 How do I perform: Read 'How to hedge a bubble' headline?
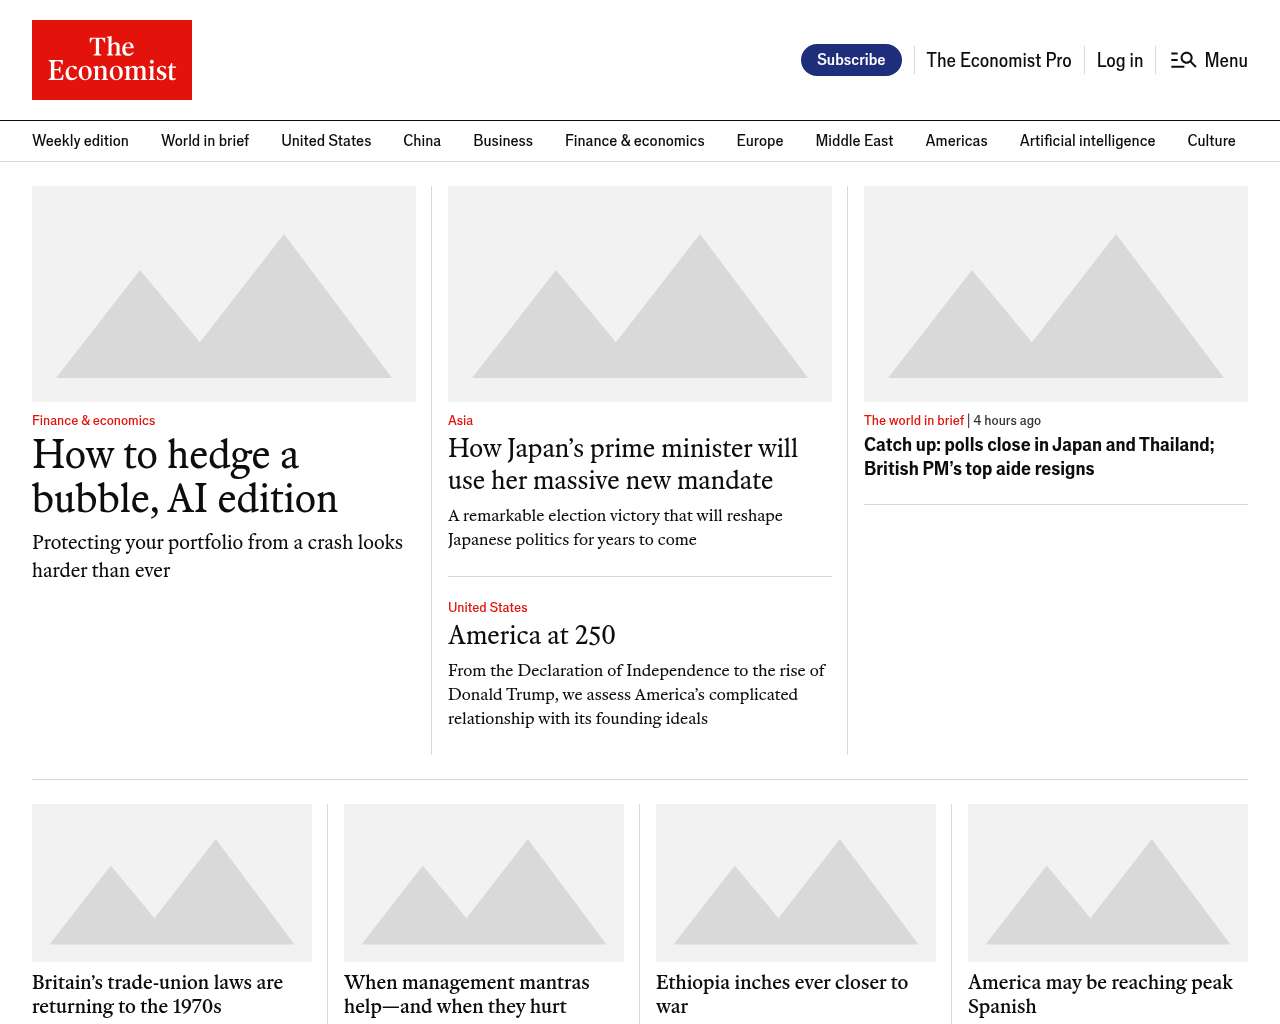click(x=185, y=477)
